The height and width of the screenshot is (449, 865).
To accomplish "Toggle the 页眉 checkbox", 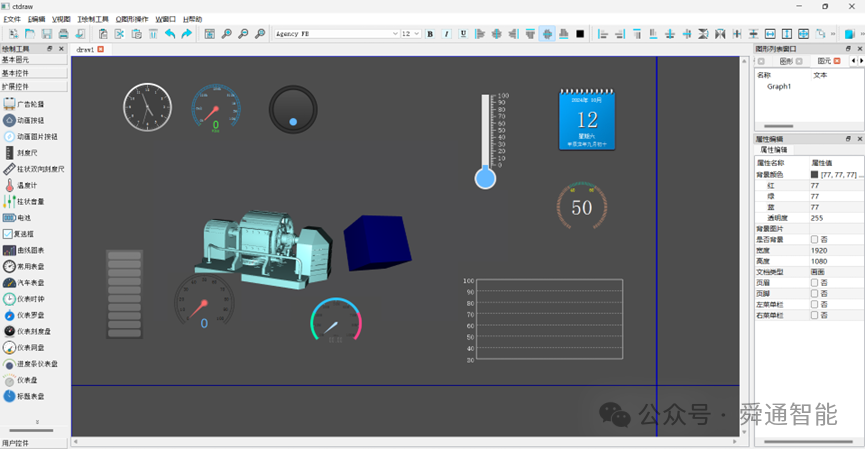I will pos(814,282).
